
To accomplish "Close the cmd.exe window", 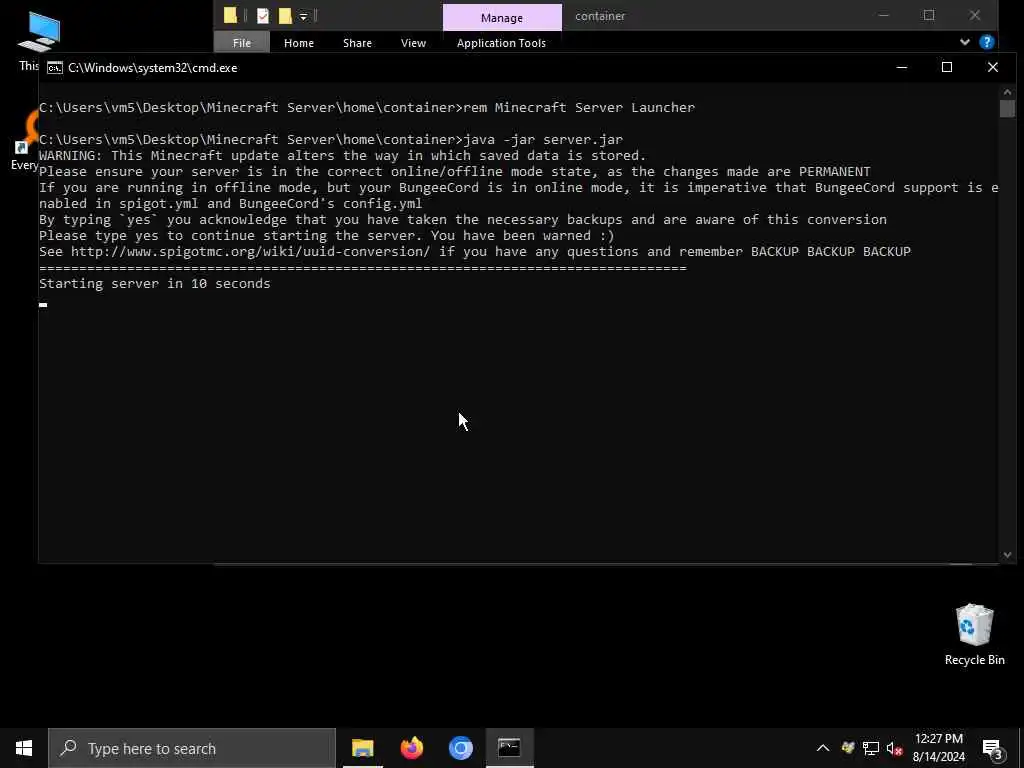I will click(x=992, y=67).
